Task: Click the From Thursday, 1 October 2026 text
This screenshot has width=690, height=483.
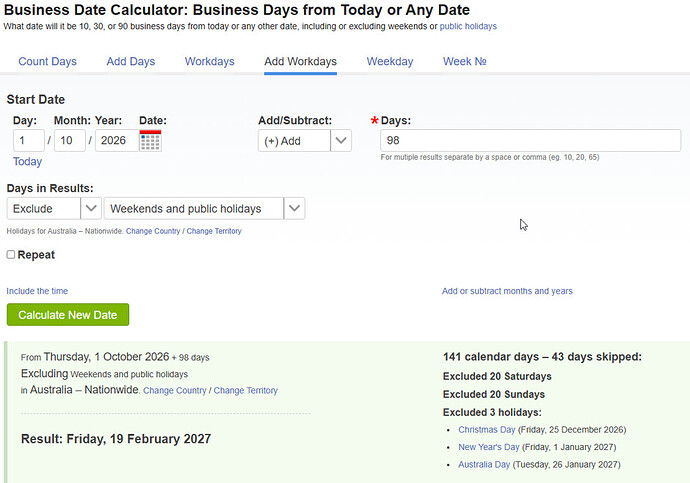Action: coord(115,357)
